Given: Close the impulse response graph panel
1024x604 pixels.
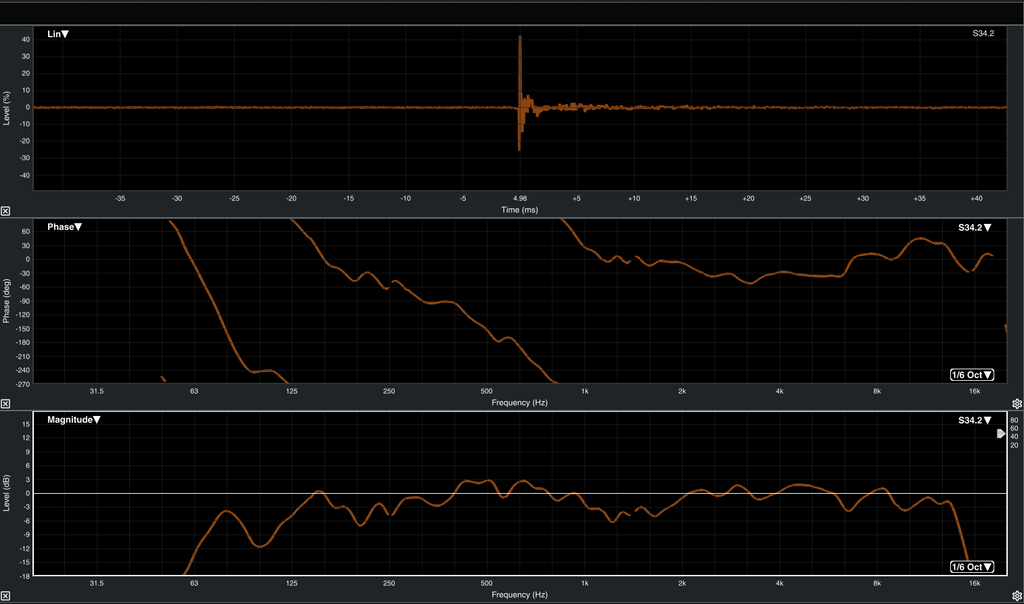Looking at the screenshot, I should tap(5, 211).
